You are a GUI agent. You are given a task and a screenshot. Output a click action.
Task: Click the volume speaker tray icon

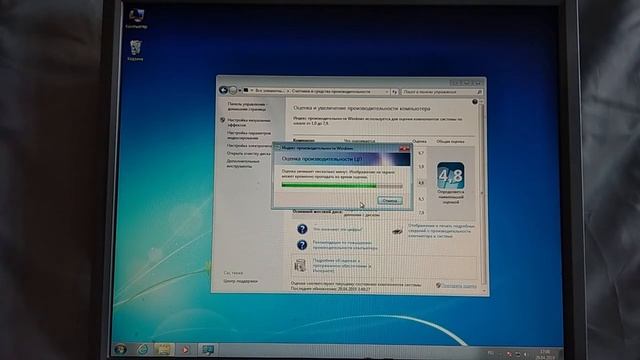(x=525, y=355)
